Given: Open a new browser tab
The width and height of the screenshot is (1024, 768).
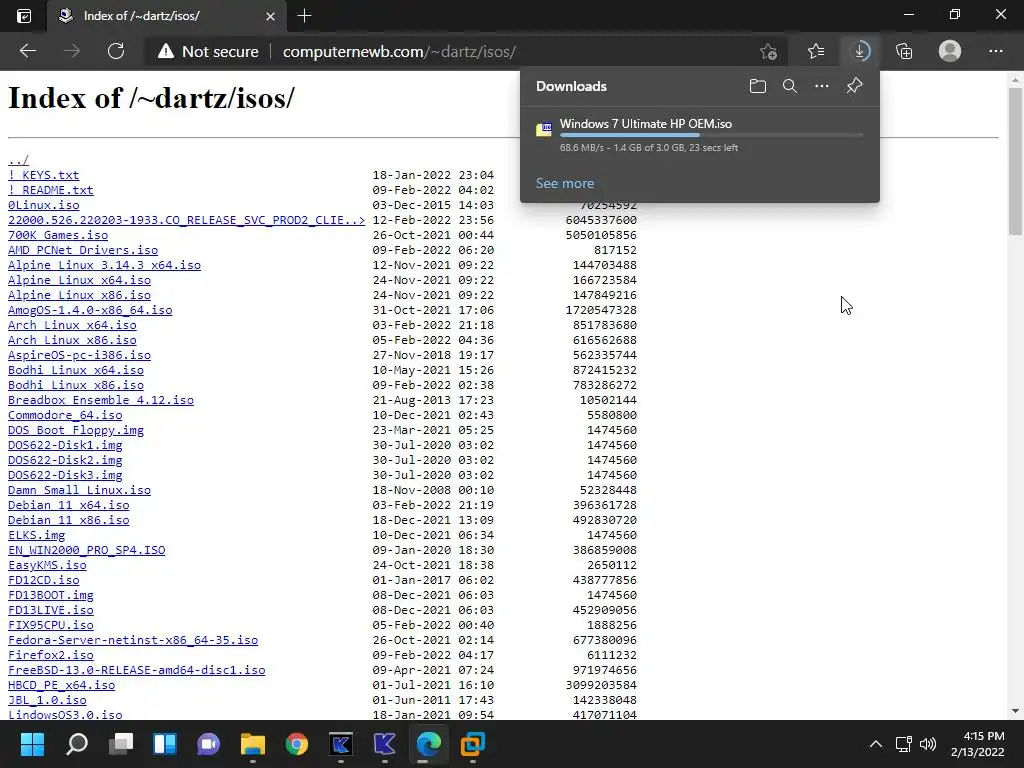Looking at the screenshot, I should point(304,16).
